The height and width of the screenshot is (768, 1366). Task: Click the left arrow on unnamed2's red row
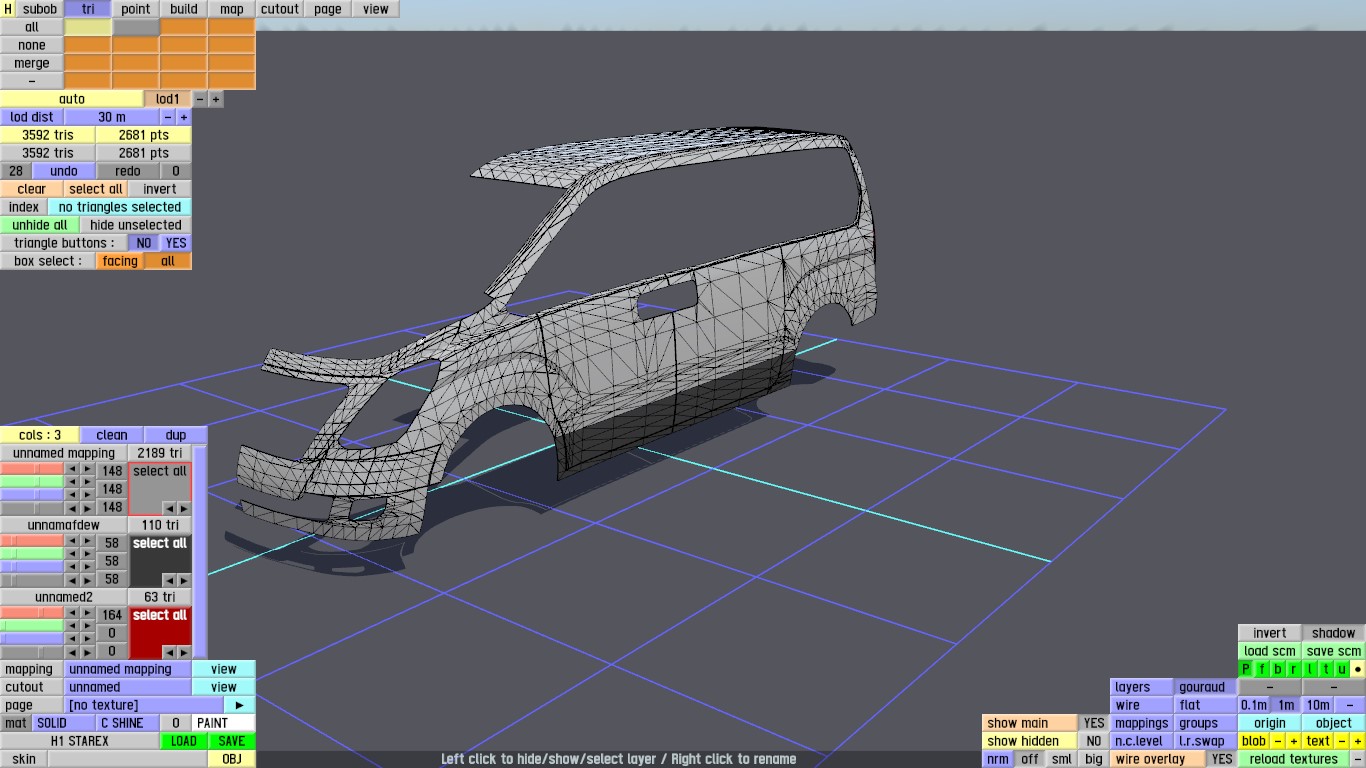(x=72, y=613)
